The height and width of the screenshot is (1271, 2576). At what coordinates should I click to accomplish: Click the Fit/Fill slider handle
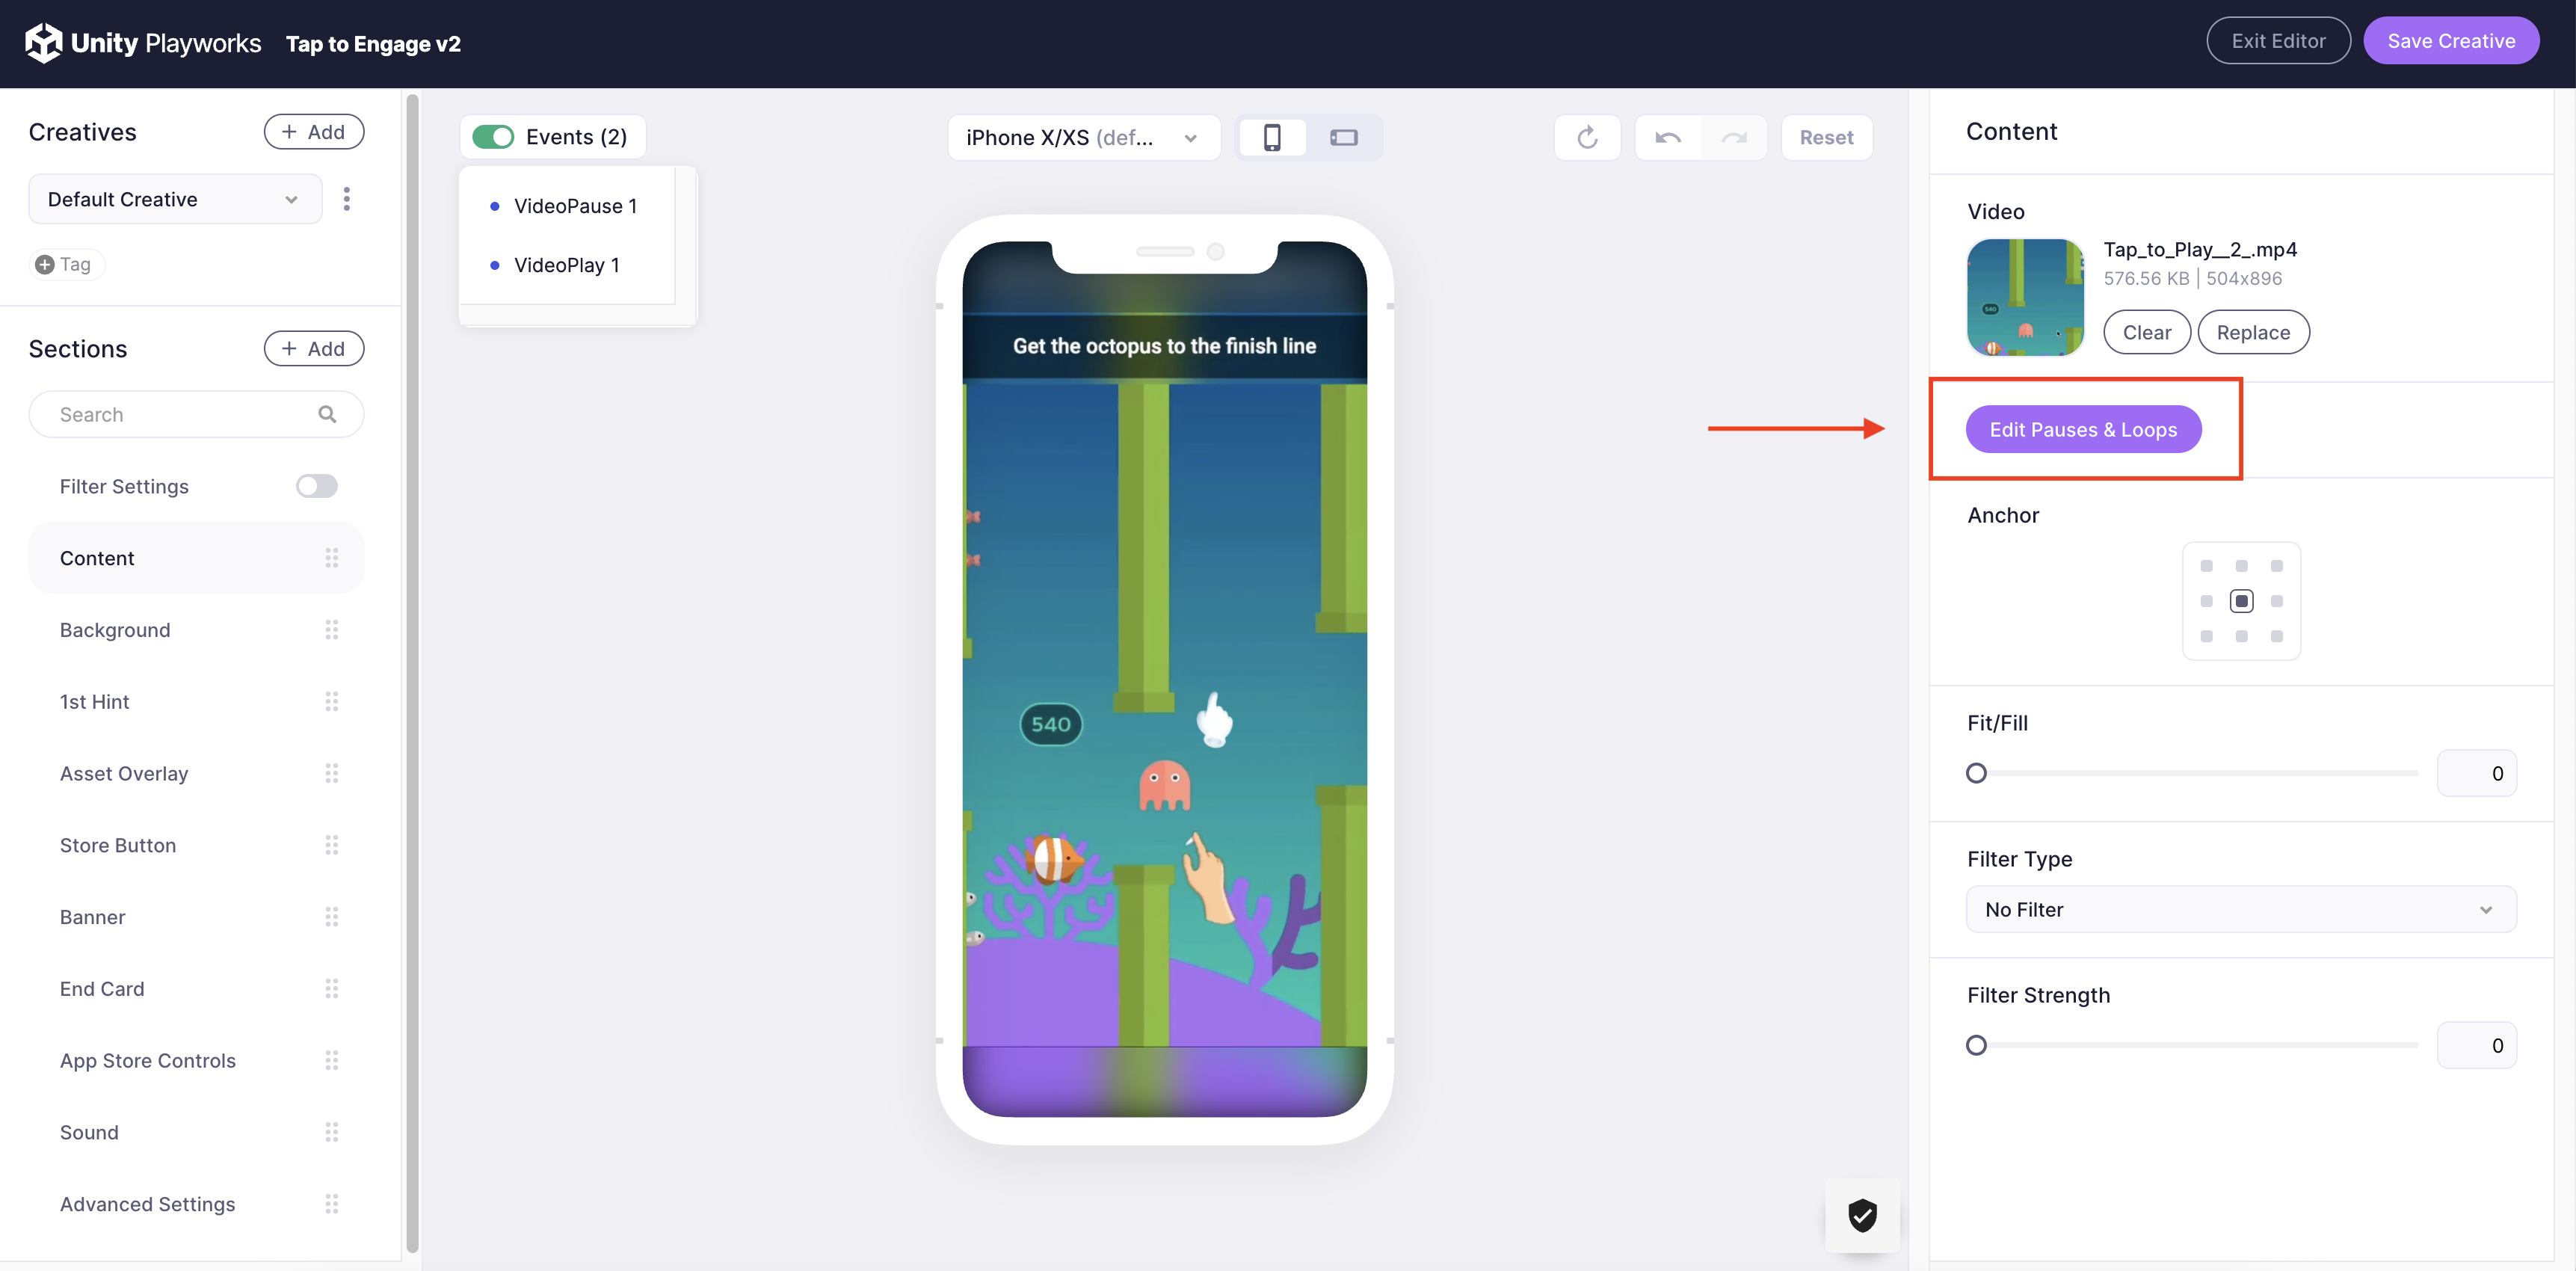1976,773
